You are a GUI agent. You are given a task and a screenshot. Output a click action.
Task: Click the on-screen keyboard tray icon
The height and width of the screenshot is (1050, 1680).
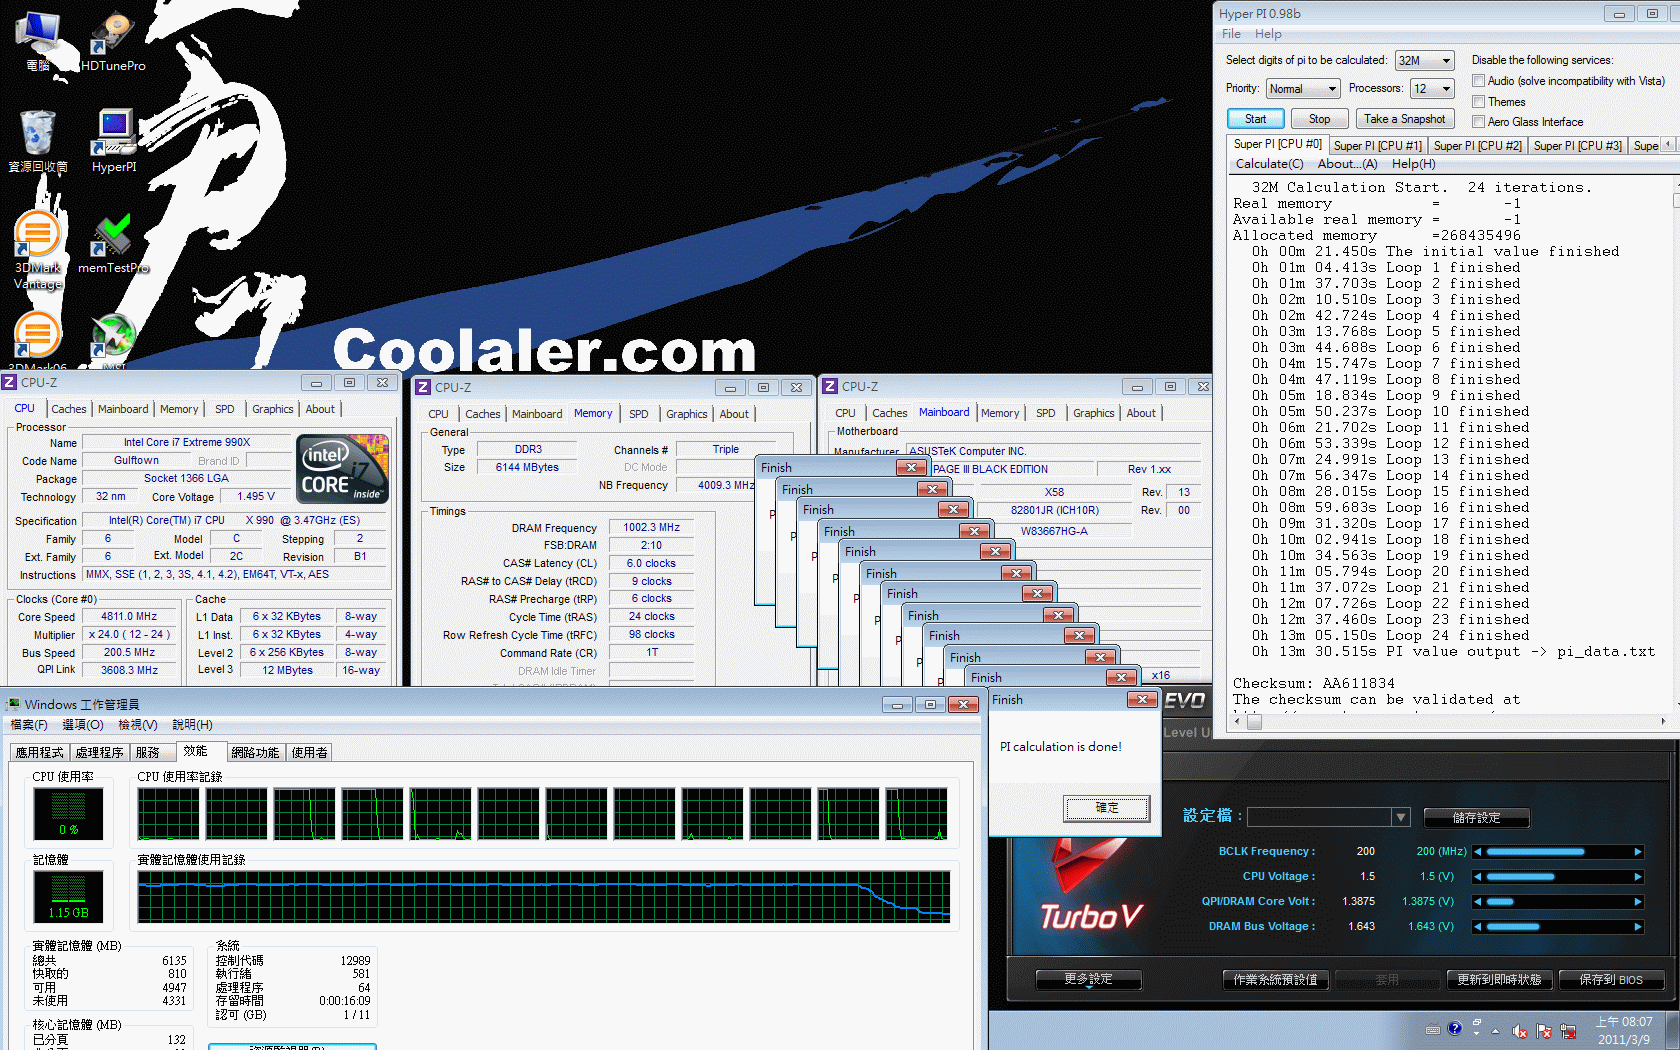(x=1433, y=1029)
